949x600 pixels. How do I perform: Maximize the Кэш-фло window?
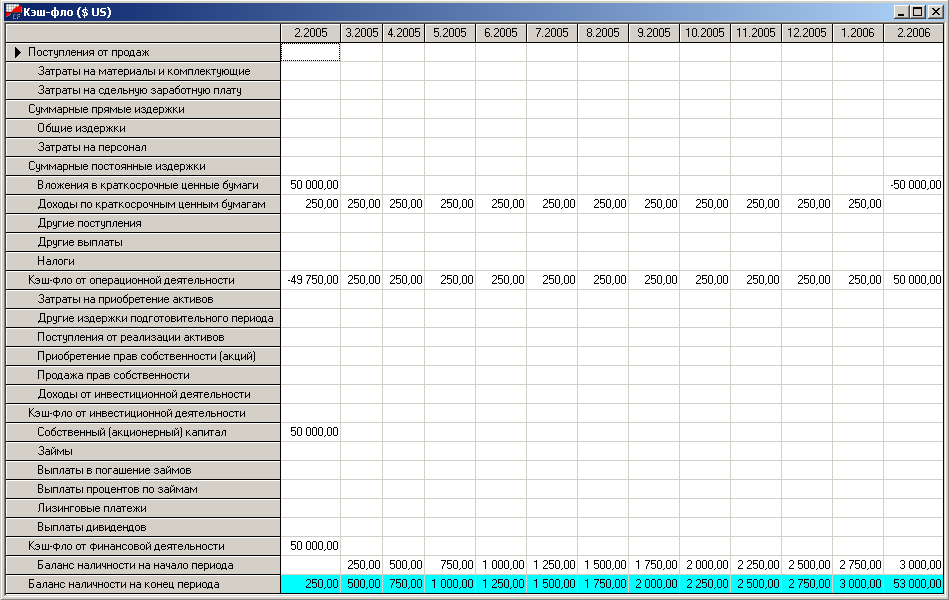918,12
